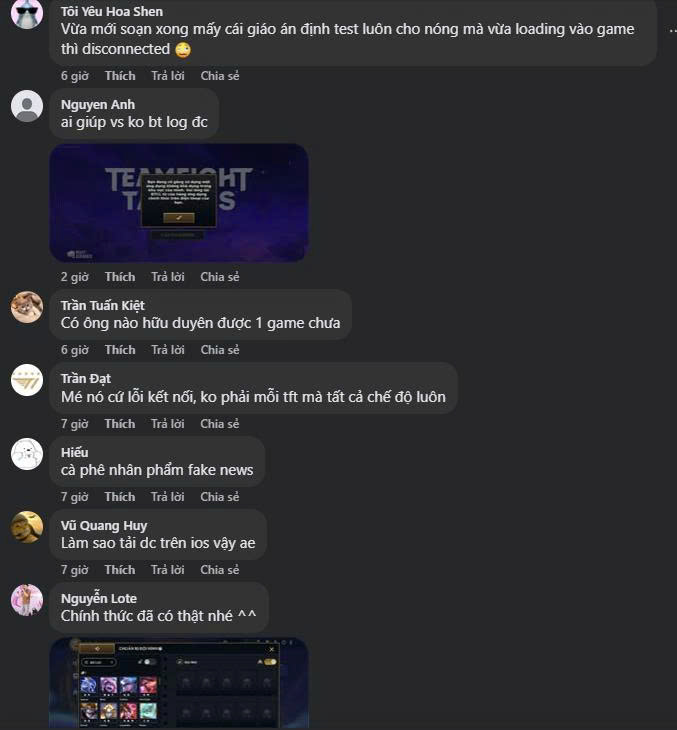This screenshot has height=730, width=677.
Task: Open Nguyễn Lote's name link
Action: point(99,598)
